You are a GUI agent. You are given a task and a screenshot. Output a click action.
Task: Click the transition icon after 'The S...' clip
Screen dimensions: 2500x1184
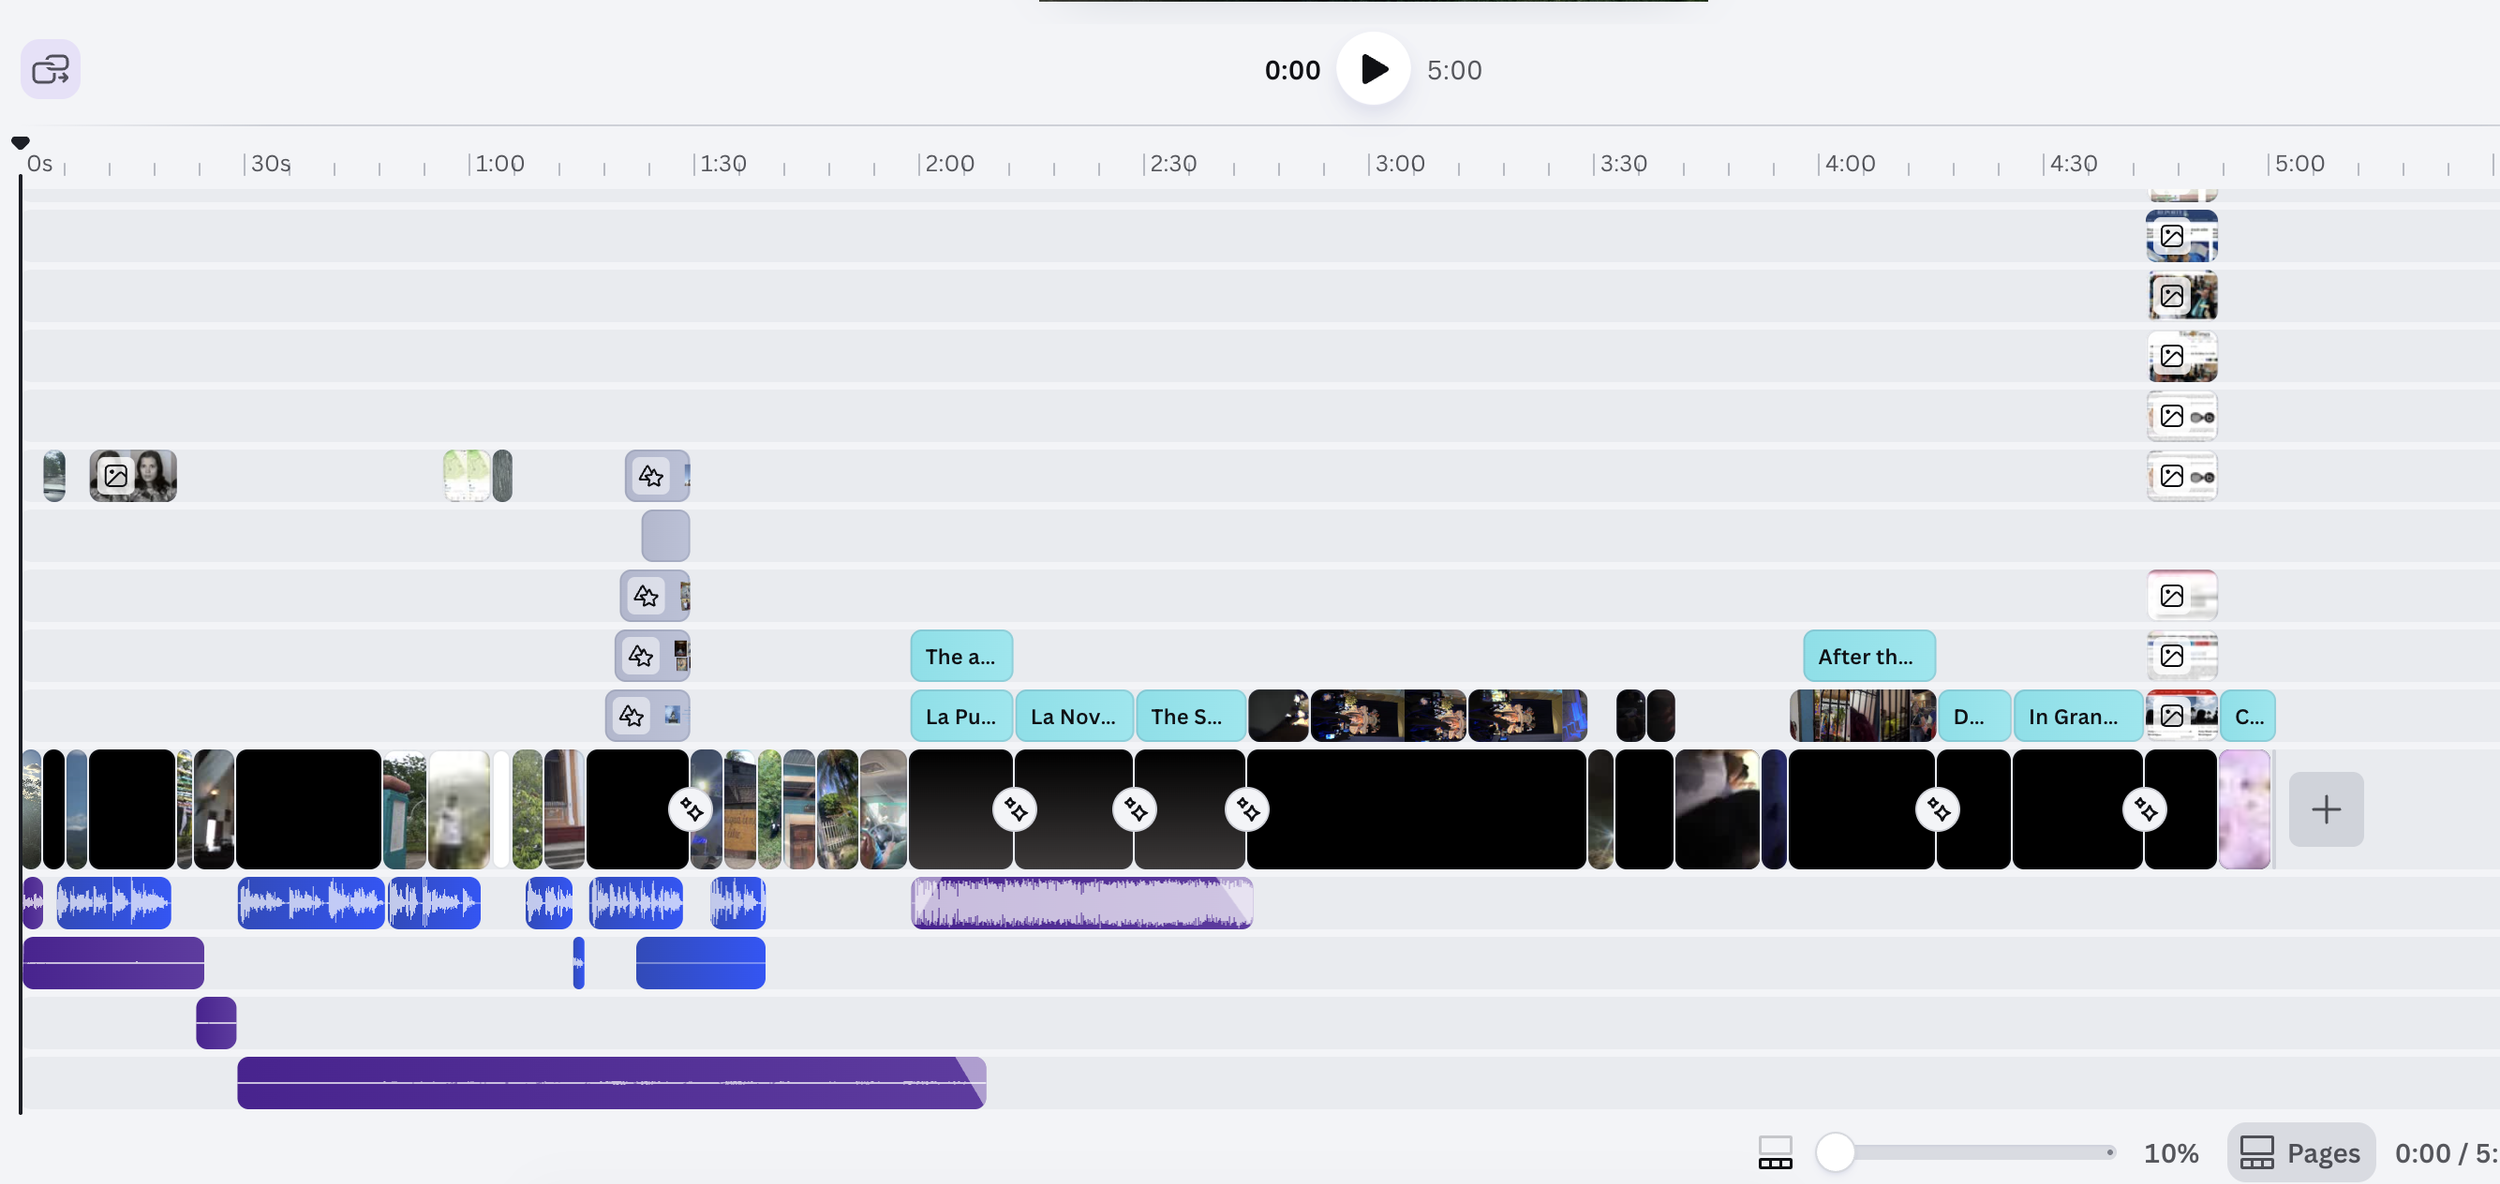click(1248, 809)
